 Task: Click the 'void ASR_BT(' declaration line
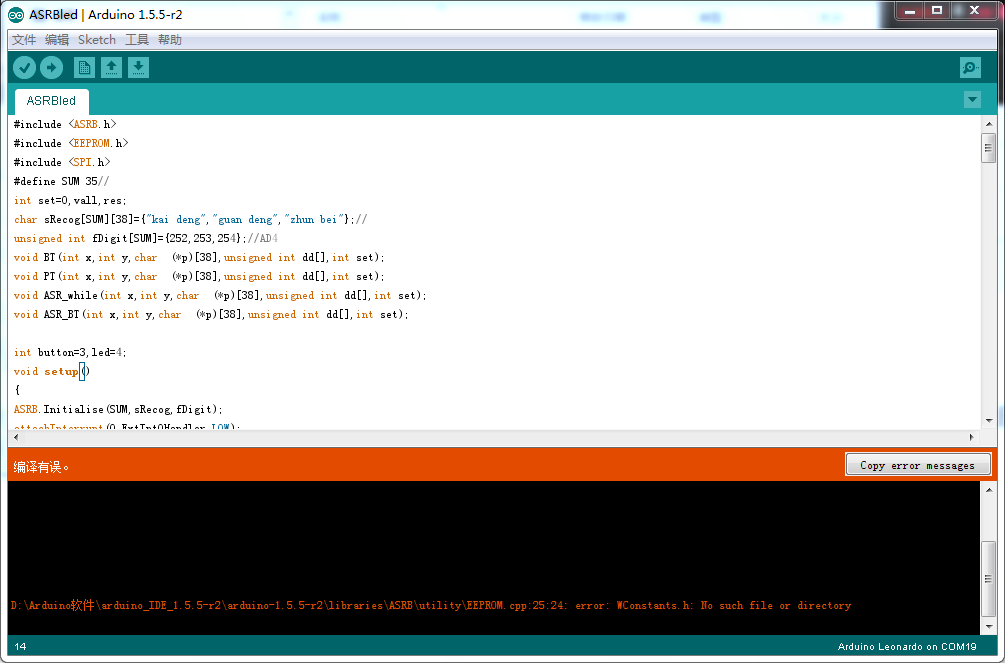tap(211, 314)
